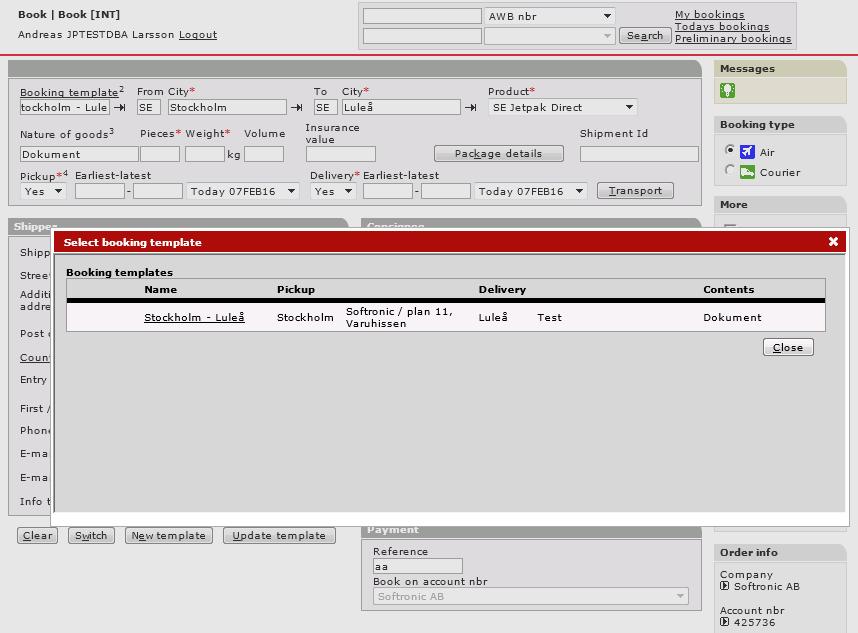Screen dimensions: 858x633
Task: Open the Product SE Jetpak Direct dropdown
Action: click(x=563, y=108)
